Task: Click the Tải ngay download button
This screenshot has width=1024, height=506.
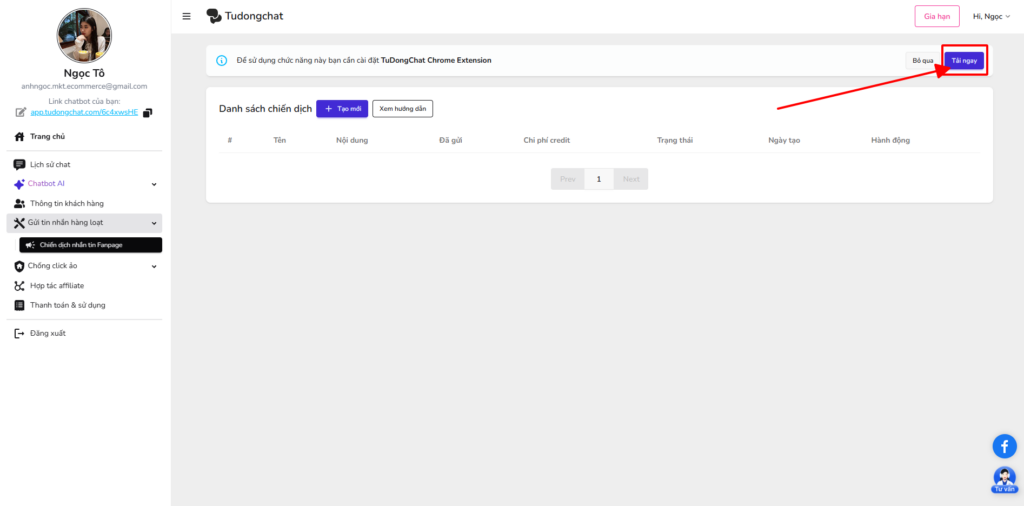Action: (964, 61)
